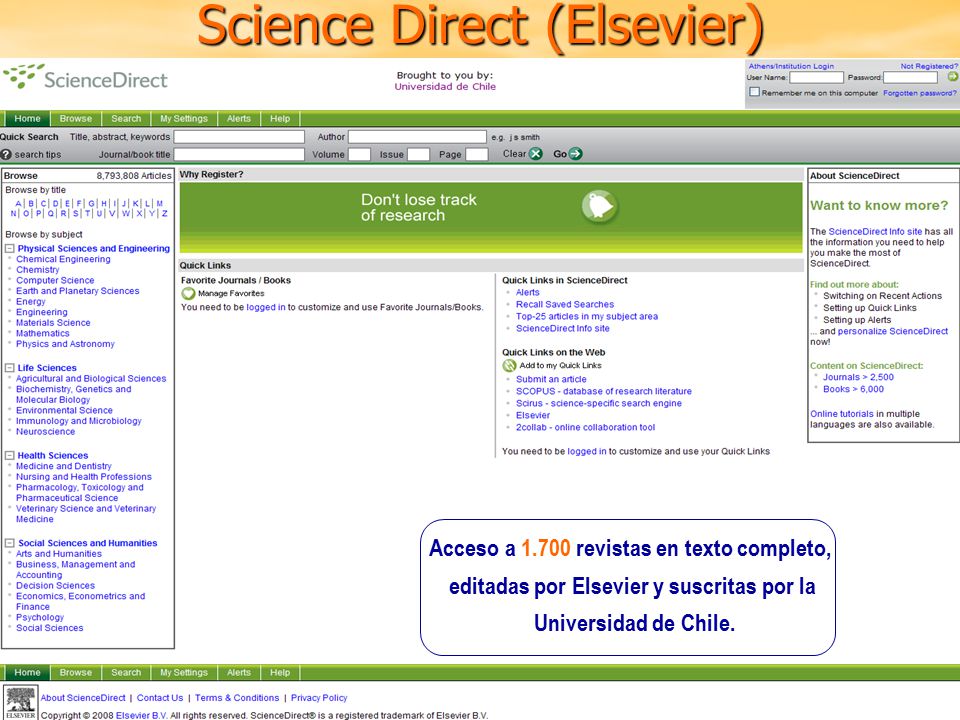Screen dimensions: 960x720
Task: Click the bell icon in the banner
Action: pos(599,206)
